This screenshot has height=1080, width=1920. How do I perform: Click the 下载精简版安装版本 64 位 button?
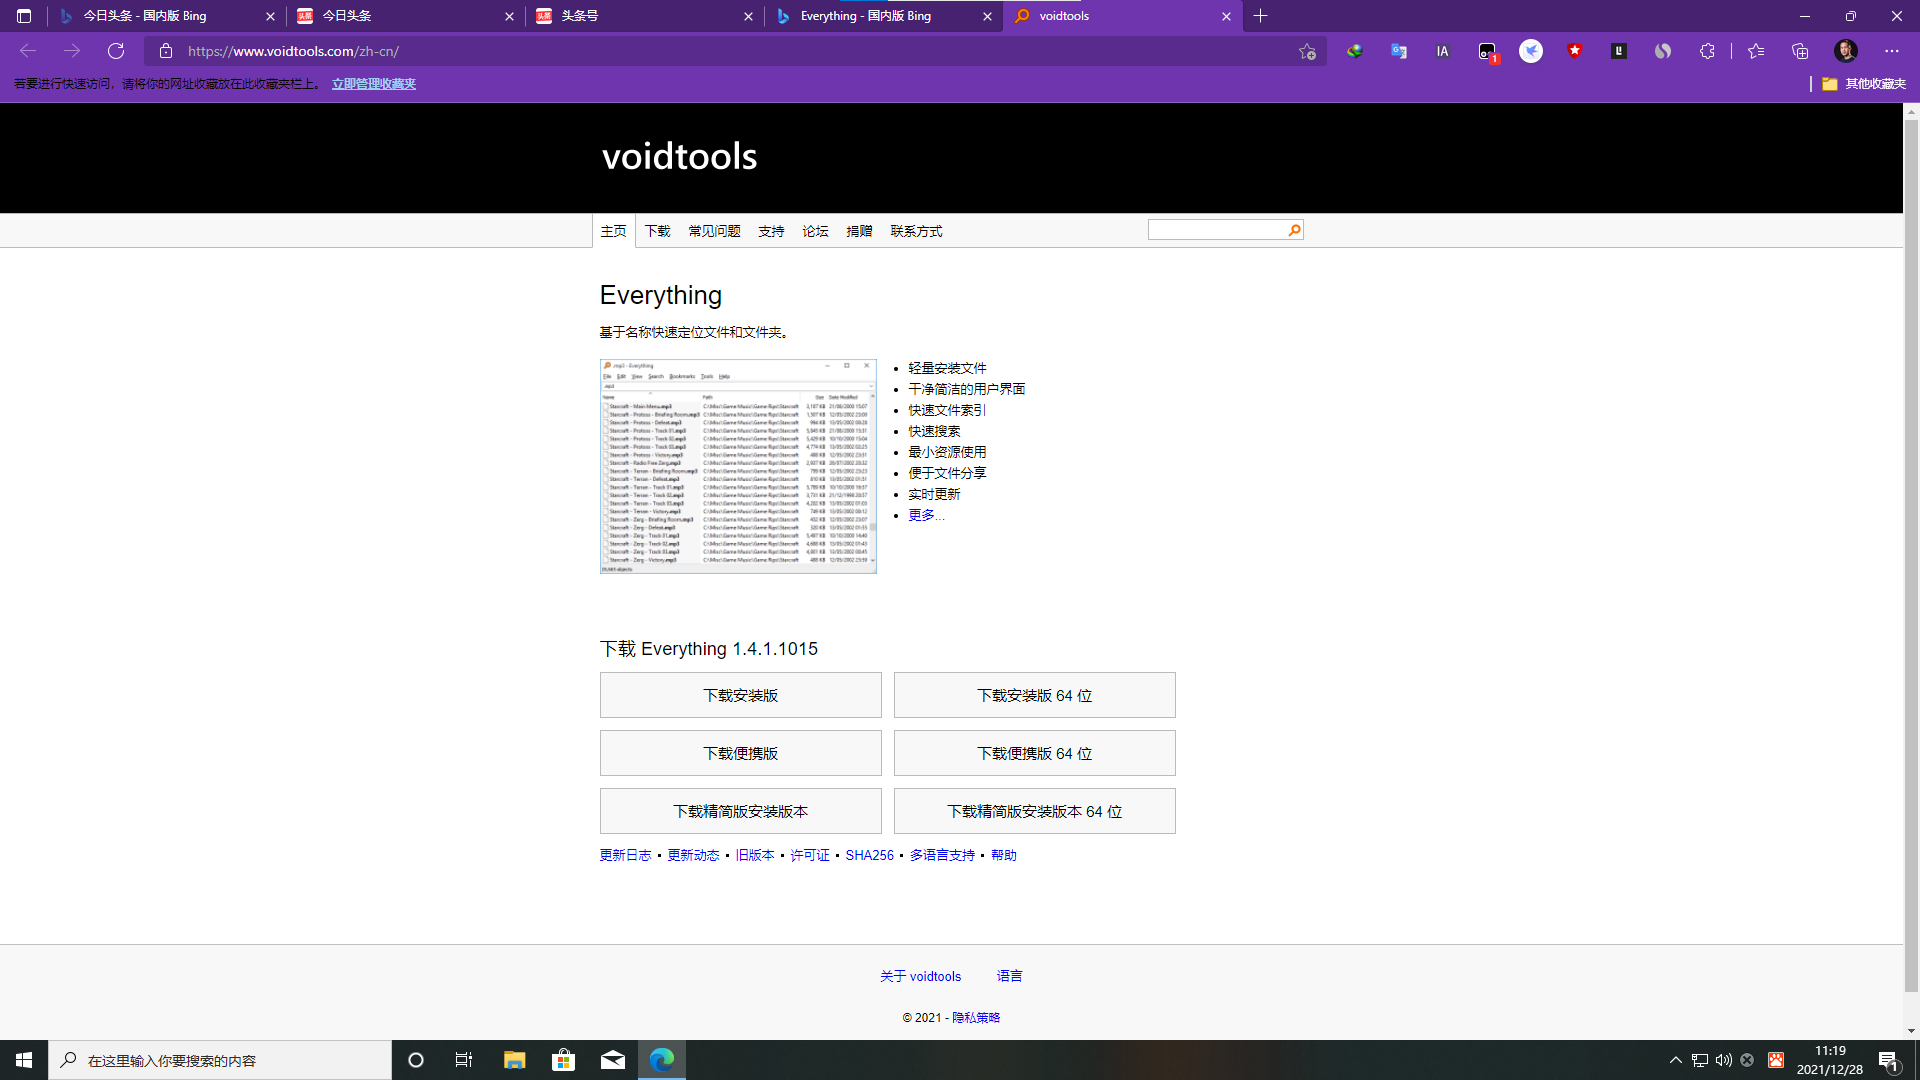pyautogui.click(x=1035, y=811)
